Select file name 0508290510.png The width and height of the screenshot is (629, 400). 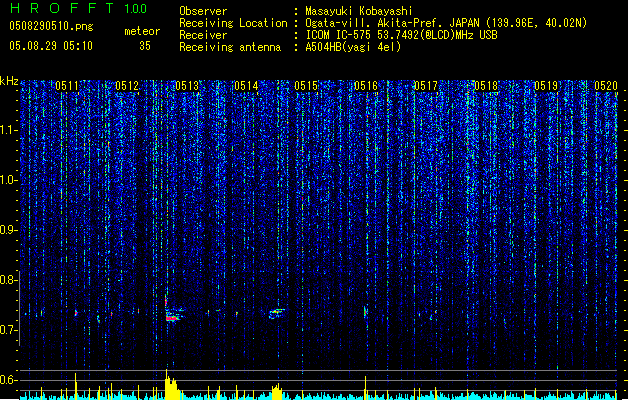[51, 26]
